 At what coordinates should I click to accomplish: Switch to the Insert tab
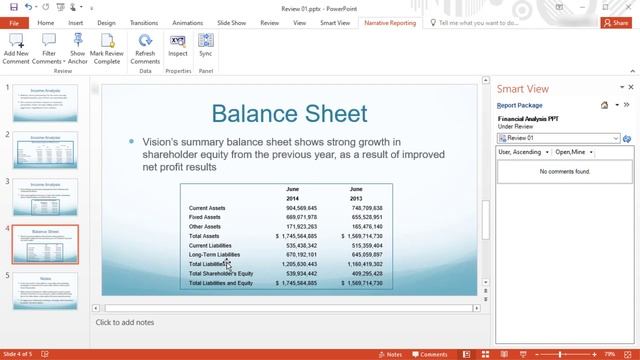(76, 23)
